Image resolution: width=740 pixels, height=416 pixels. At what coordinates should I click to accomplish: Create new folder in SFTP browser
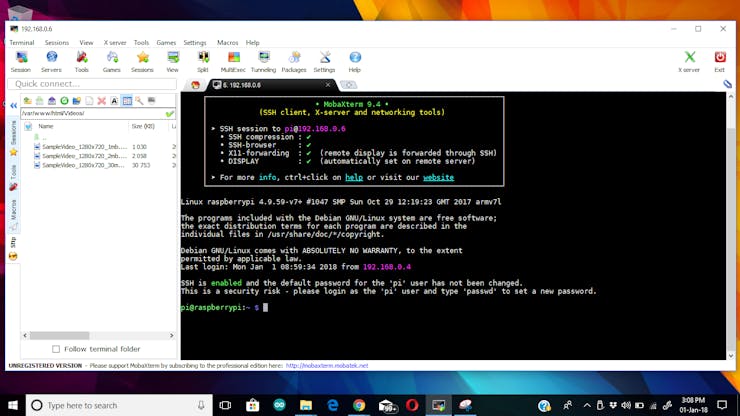[76, 101]
